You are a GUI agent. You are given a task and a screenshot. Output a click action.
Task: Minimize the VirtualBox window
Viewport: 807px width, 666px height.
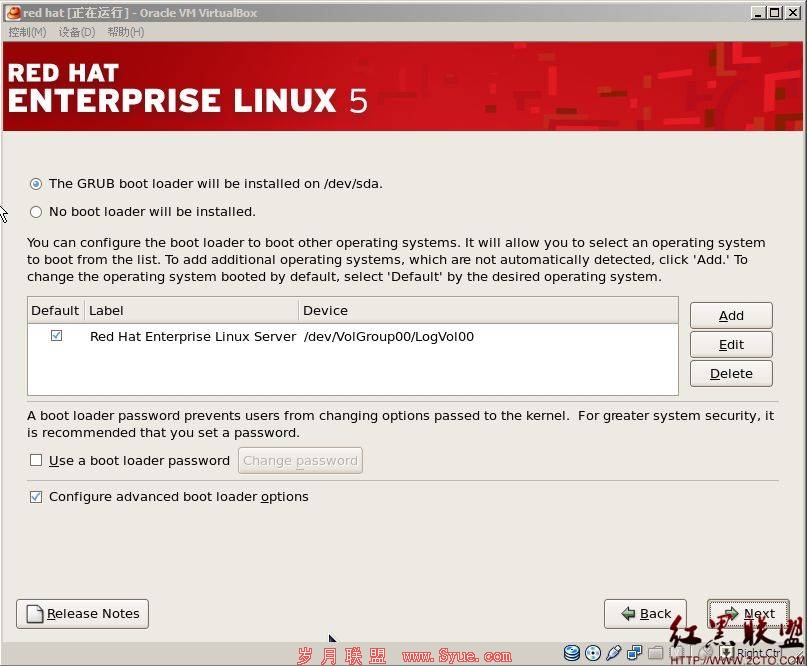click(757, 13)
